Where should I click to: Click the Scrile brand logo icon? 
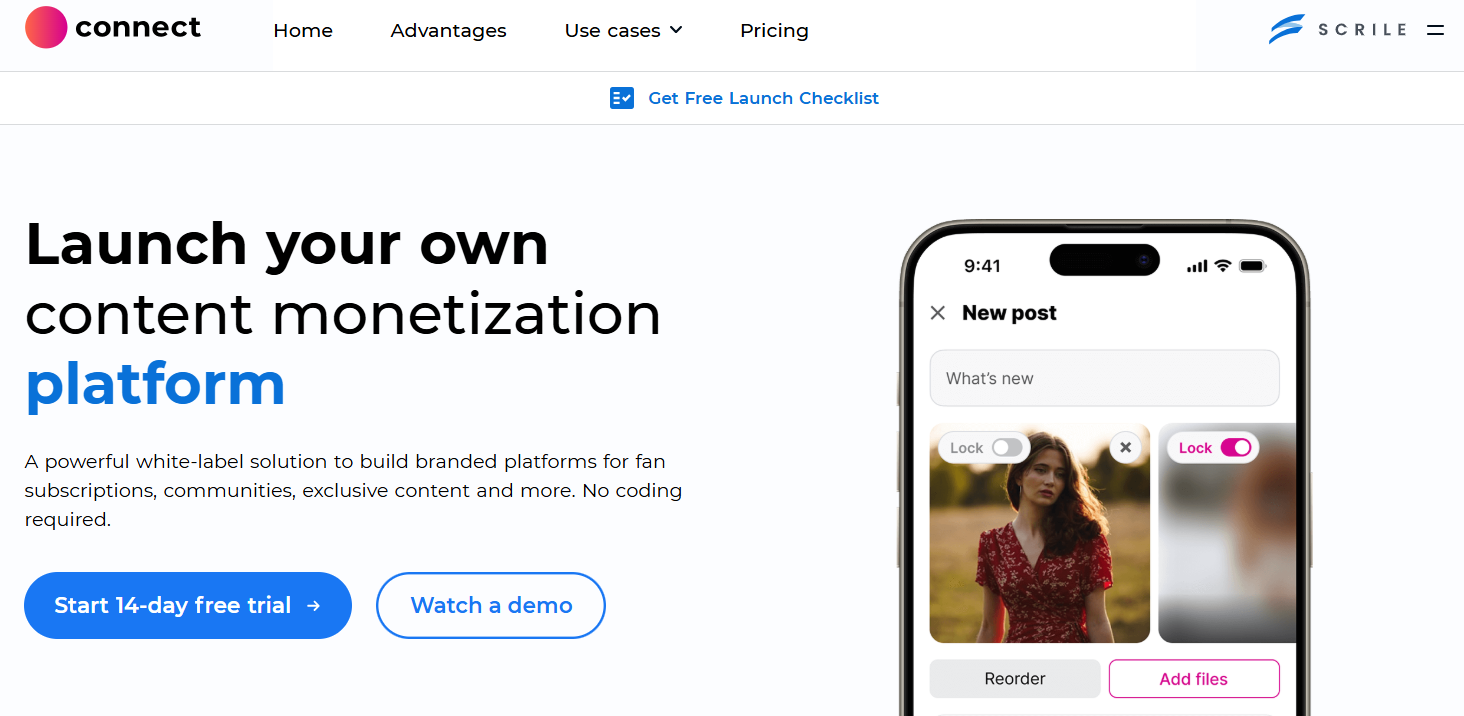coord(1286,30)
